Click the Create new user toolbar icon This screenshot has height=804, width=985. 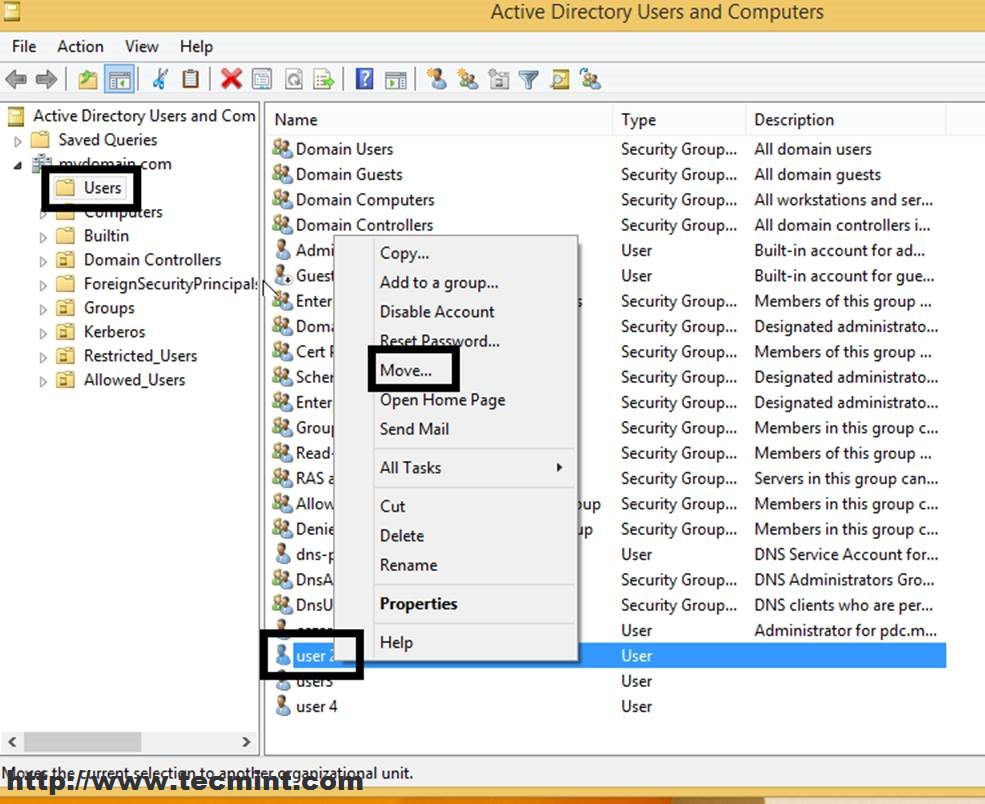436,79
